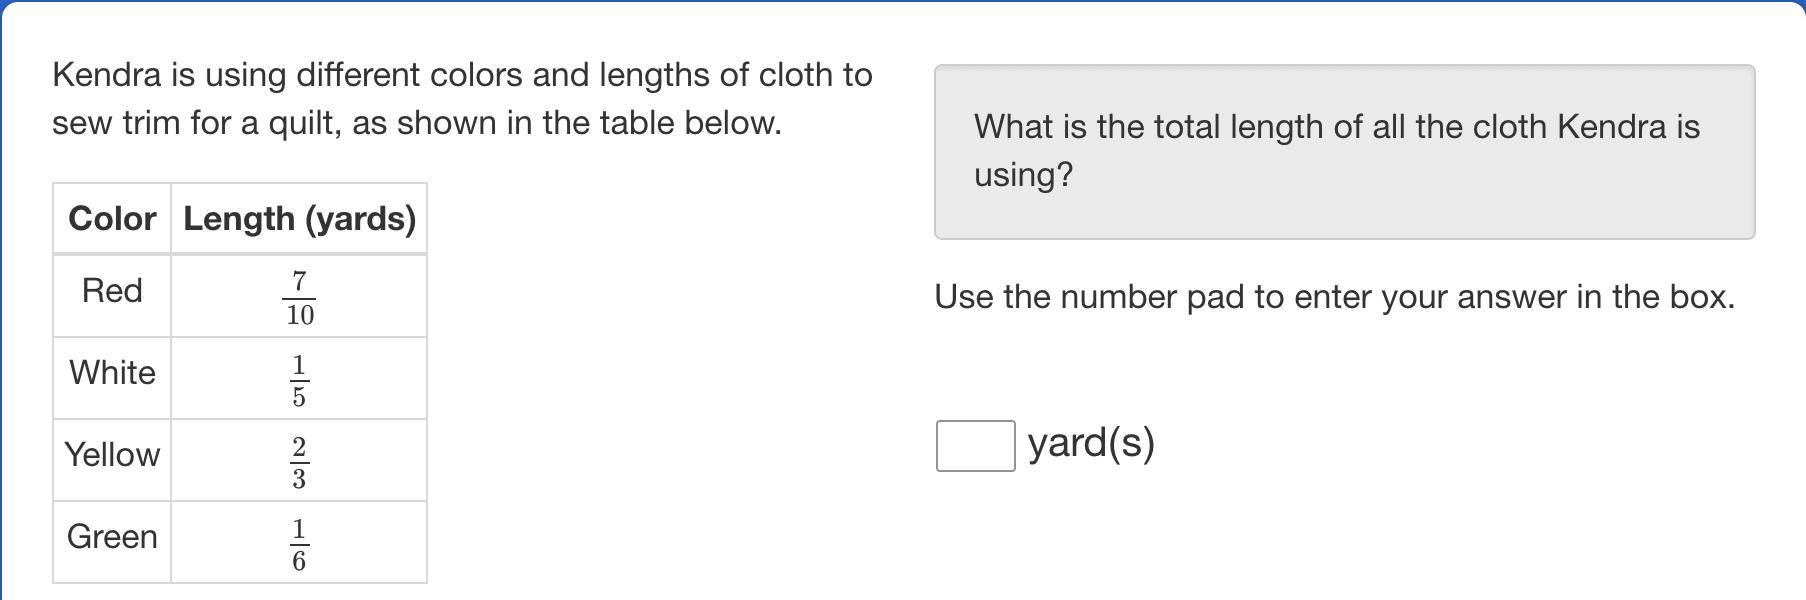The width and height of the screenshot is (1806, 600).
Task: Click the 1/5 fraction in the White row
Action: (x=299, y=380)
